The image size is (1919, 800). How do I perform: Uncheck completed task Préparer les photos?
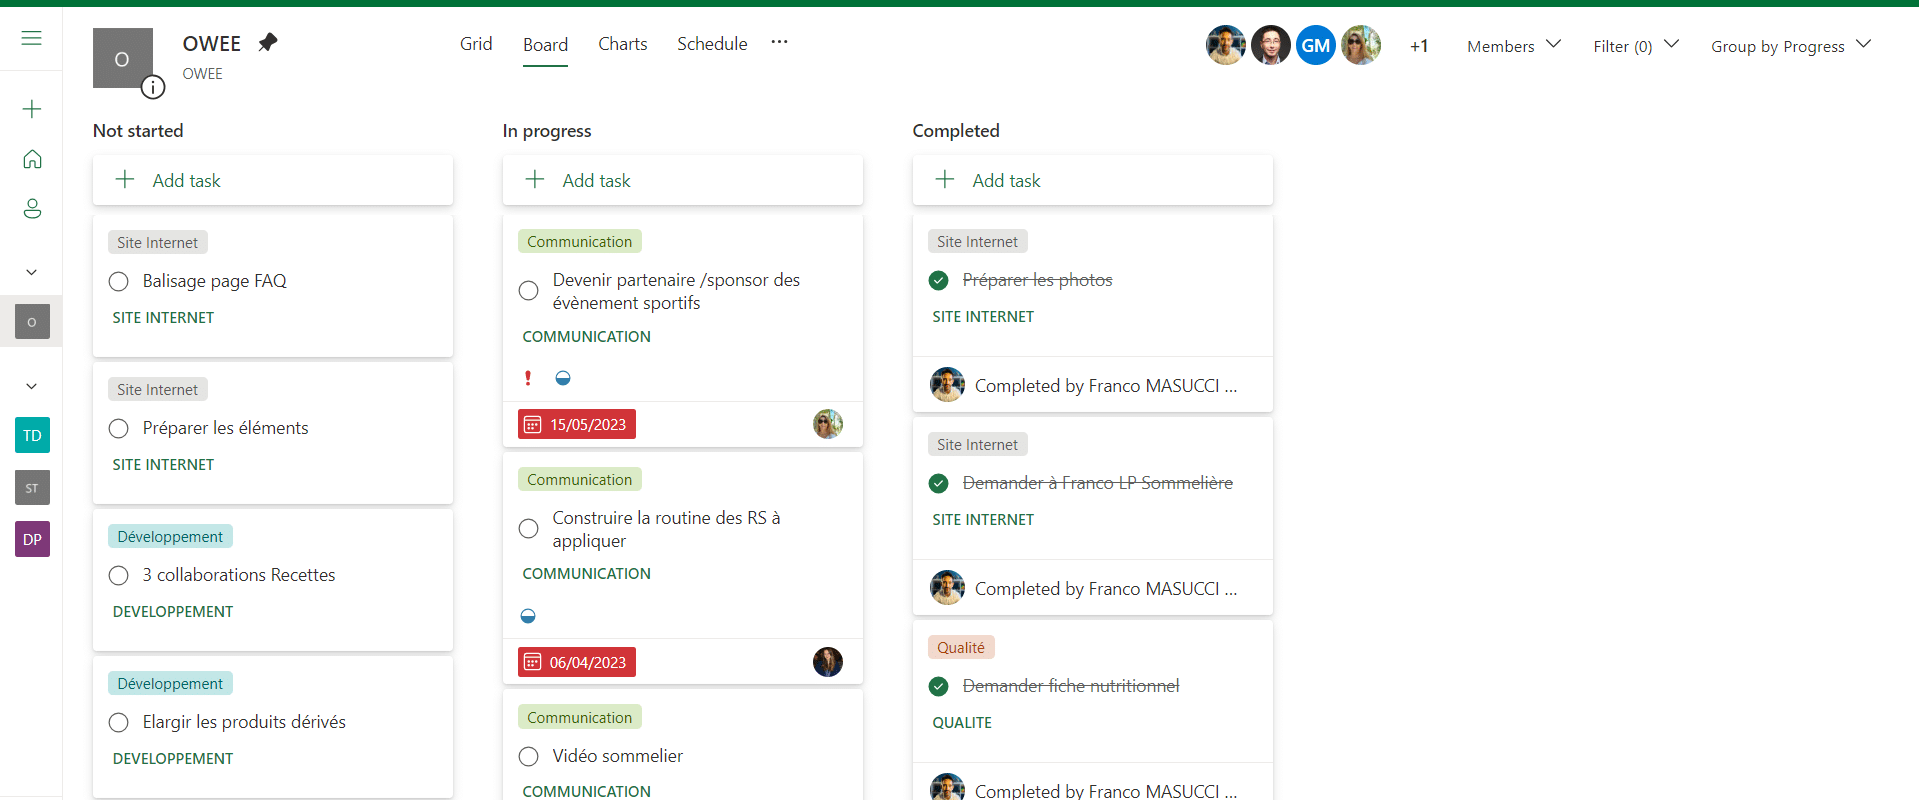tap(938, 281)
